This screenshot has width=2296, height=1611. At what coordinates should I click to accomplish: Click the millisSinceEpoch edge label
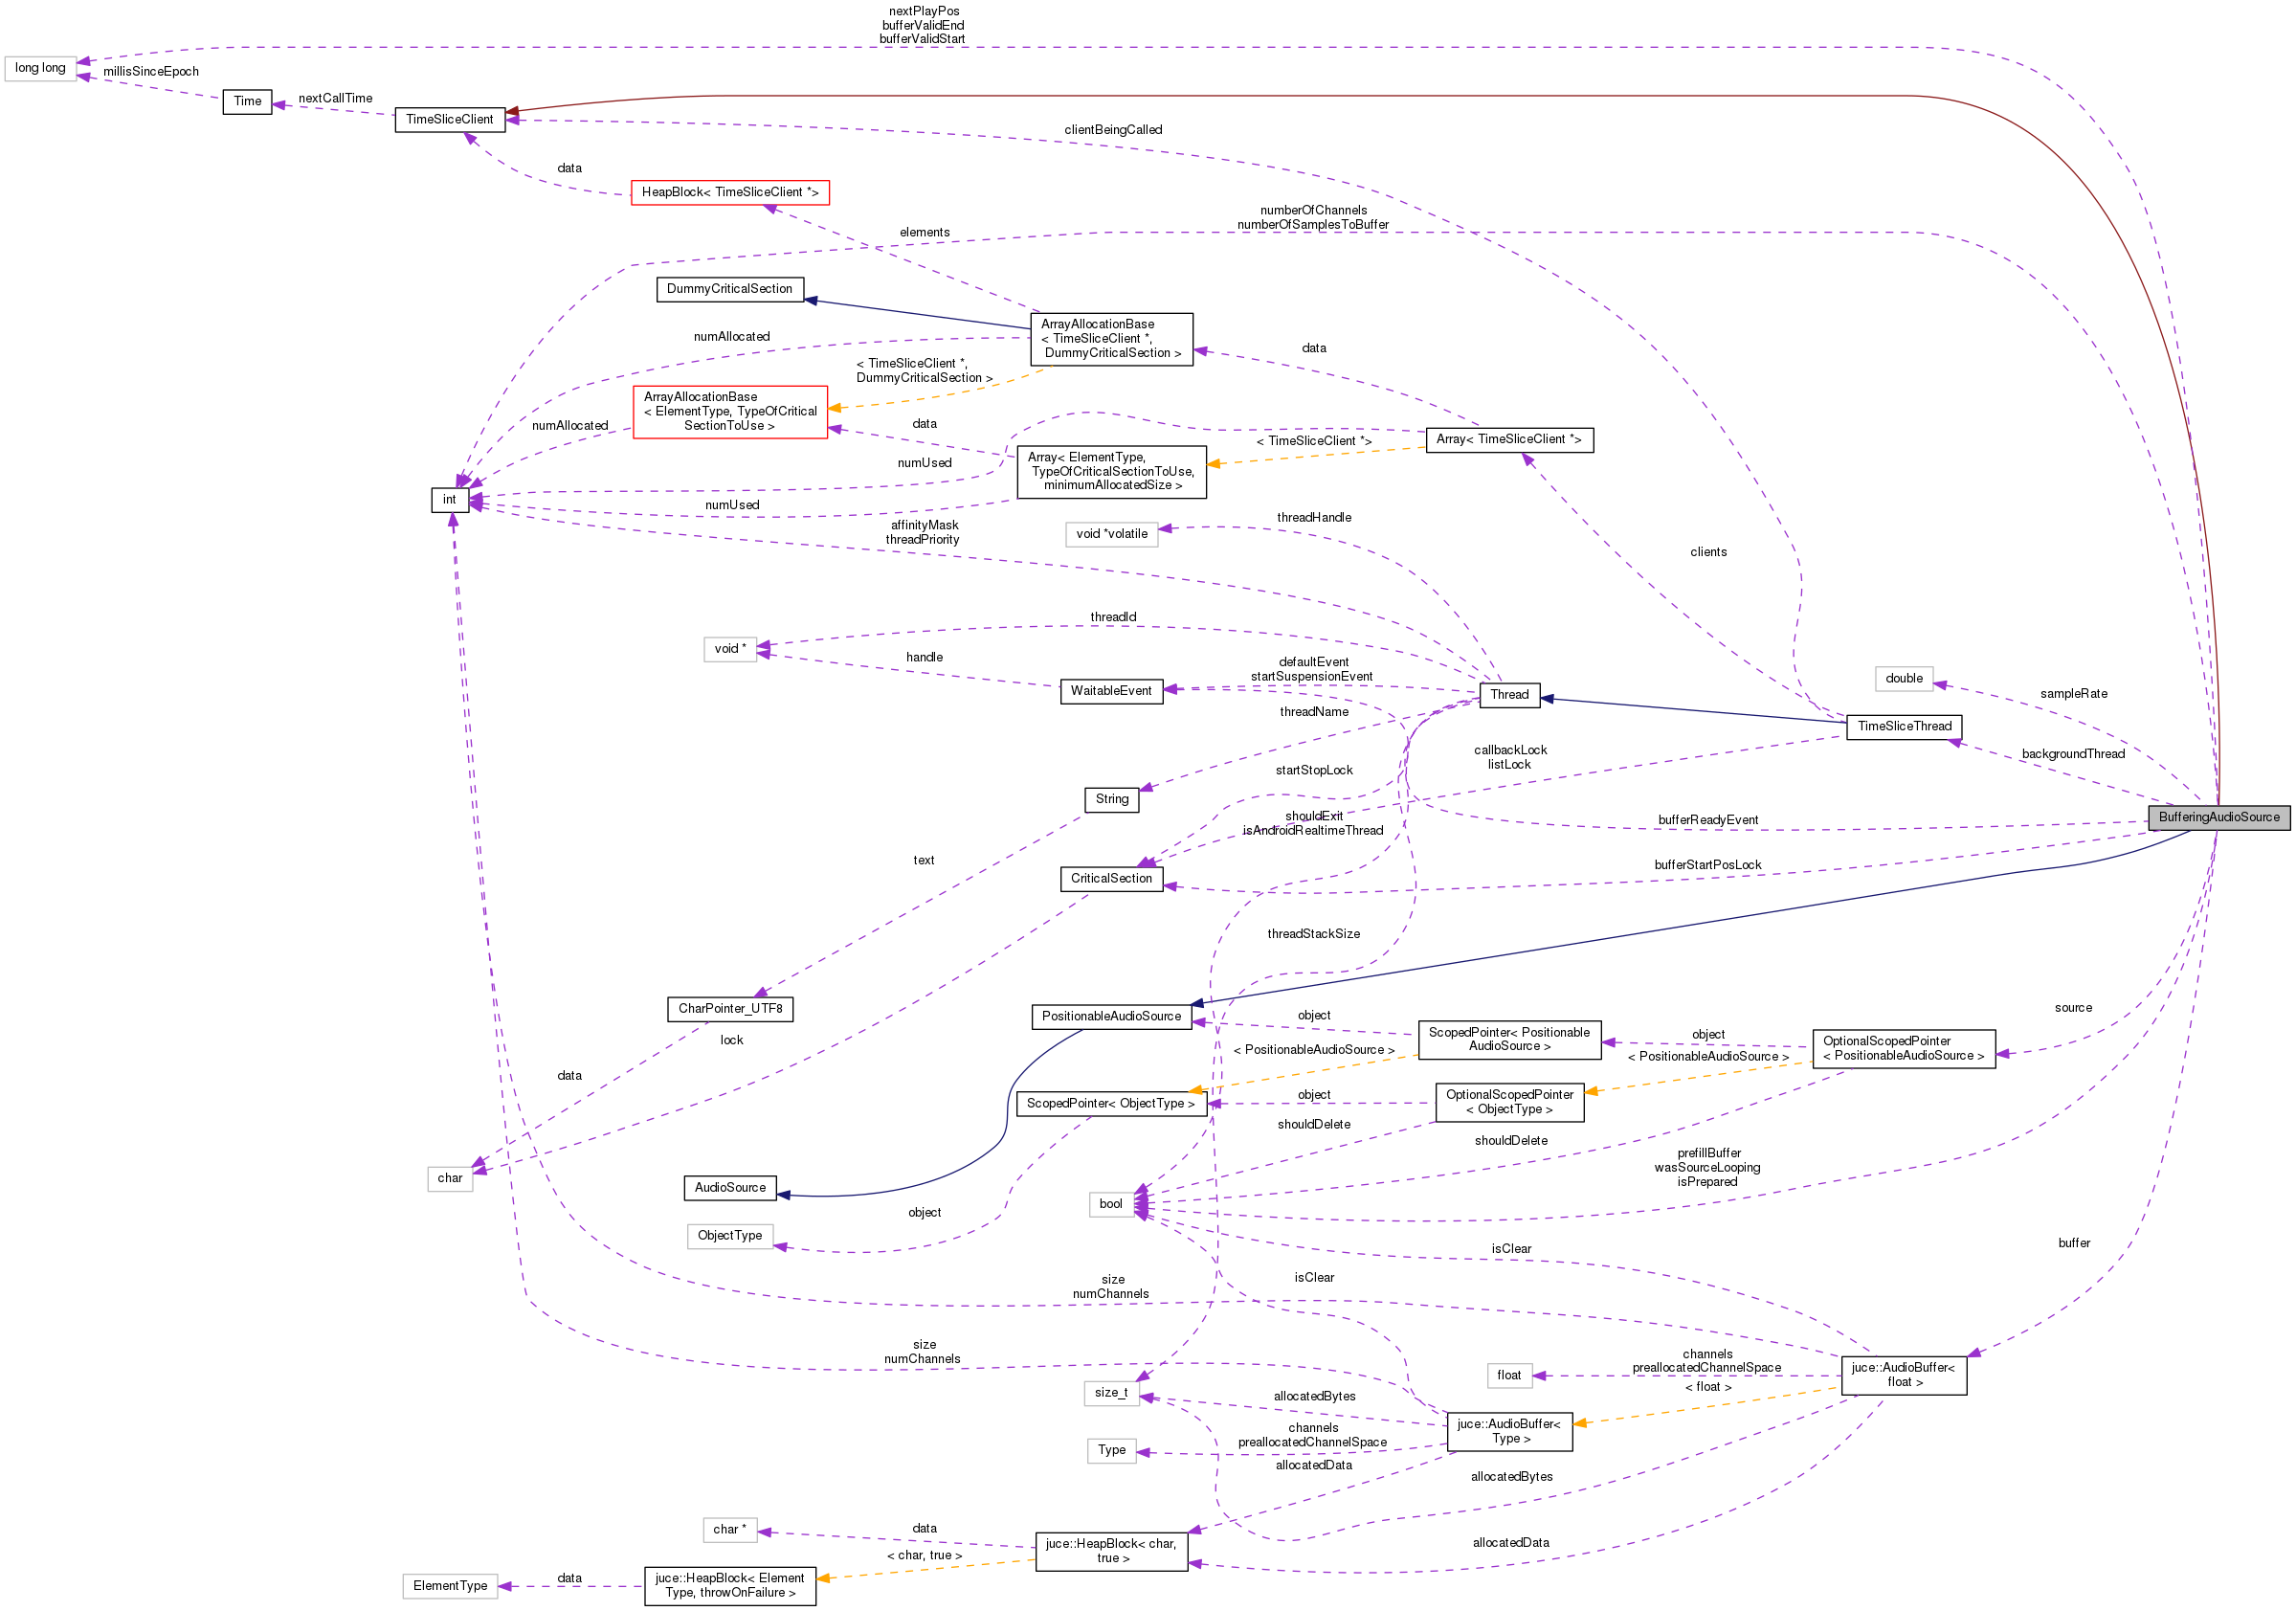[151, 72]
